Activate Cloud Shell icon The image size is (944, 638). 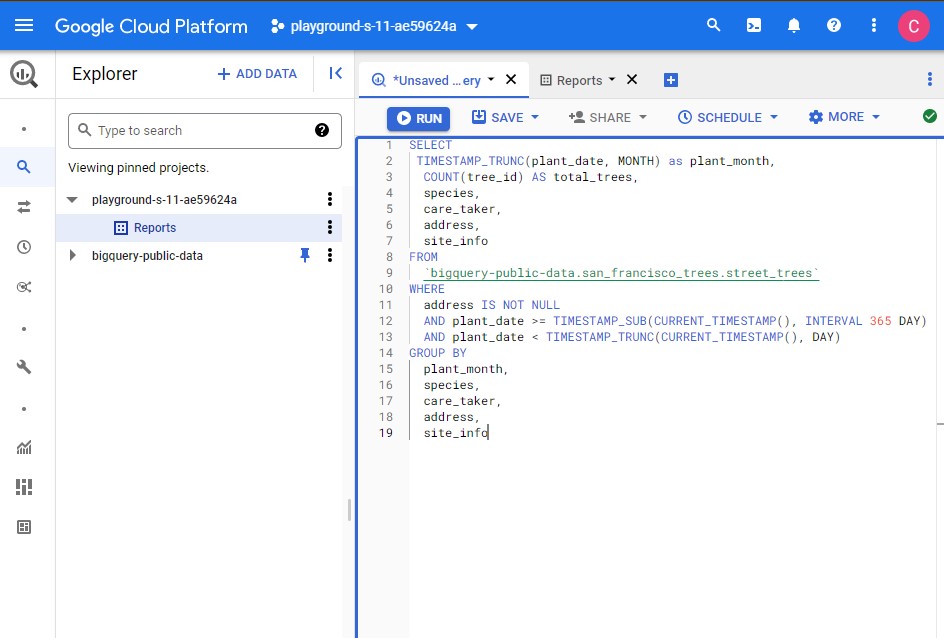(x=754, y=25)
